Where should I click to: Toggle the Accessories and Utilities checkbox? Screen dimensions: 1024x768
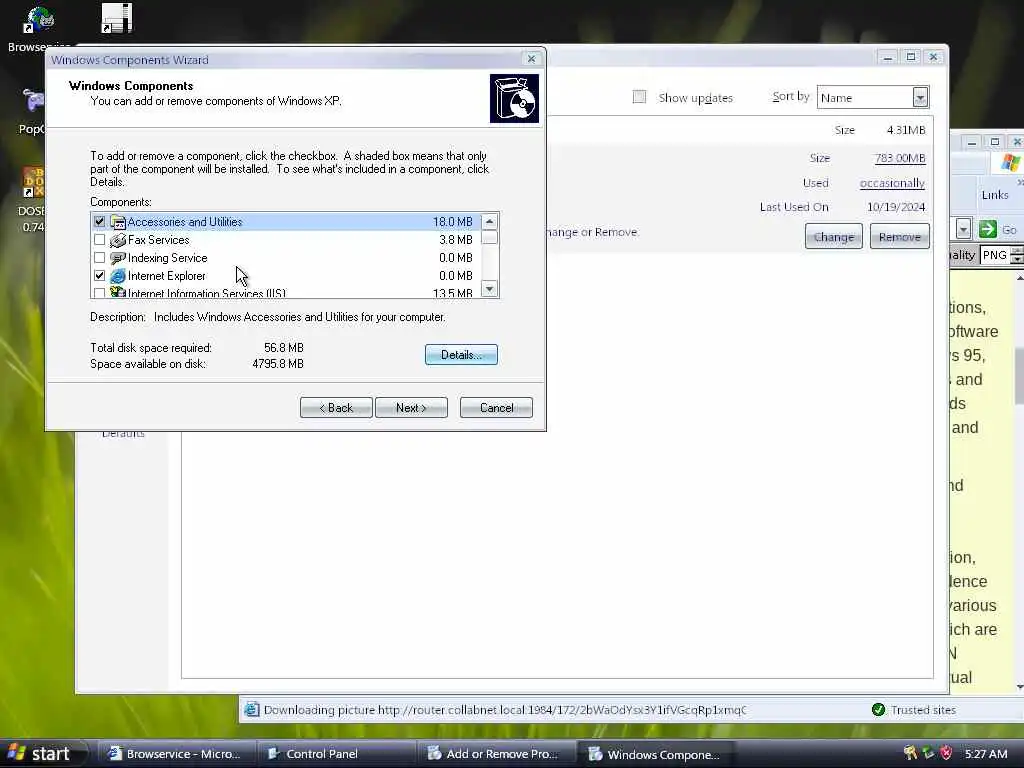click(x=99, y=222)
